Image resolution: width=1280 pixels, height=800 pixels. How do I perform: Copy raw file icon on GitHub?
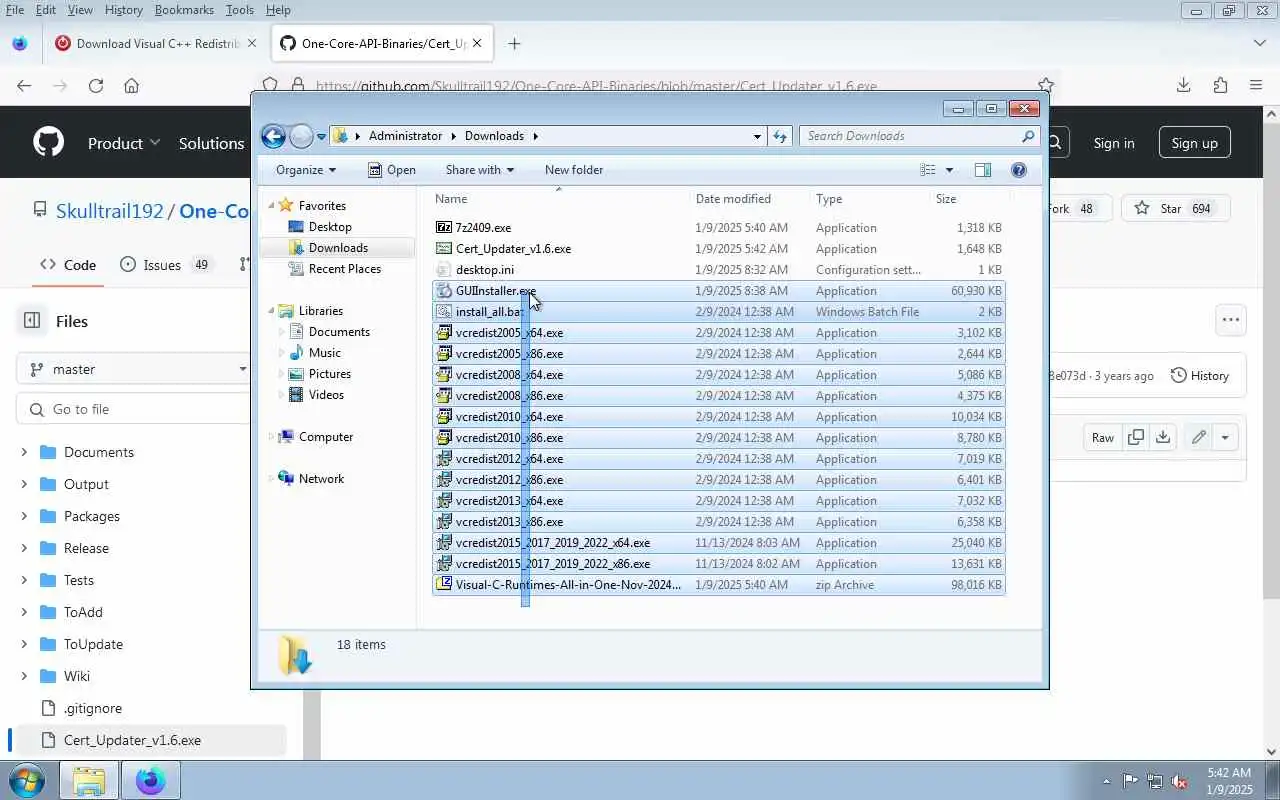[1136, 437]
